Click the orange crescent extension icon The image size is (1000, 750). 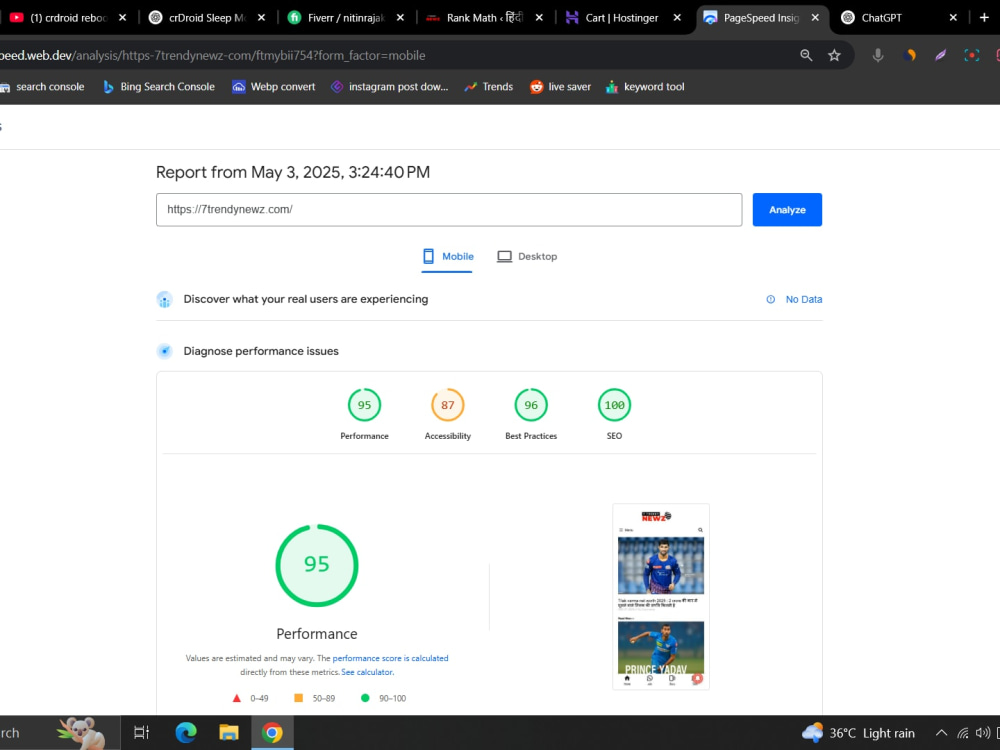pyautogui.click(x=909, y=55)
